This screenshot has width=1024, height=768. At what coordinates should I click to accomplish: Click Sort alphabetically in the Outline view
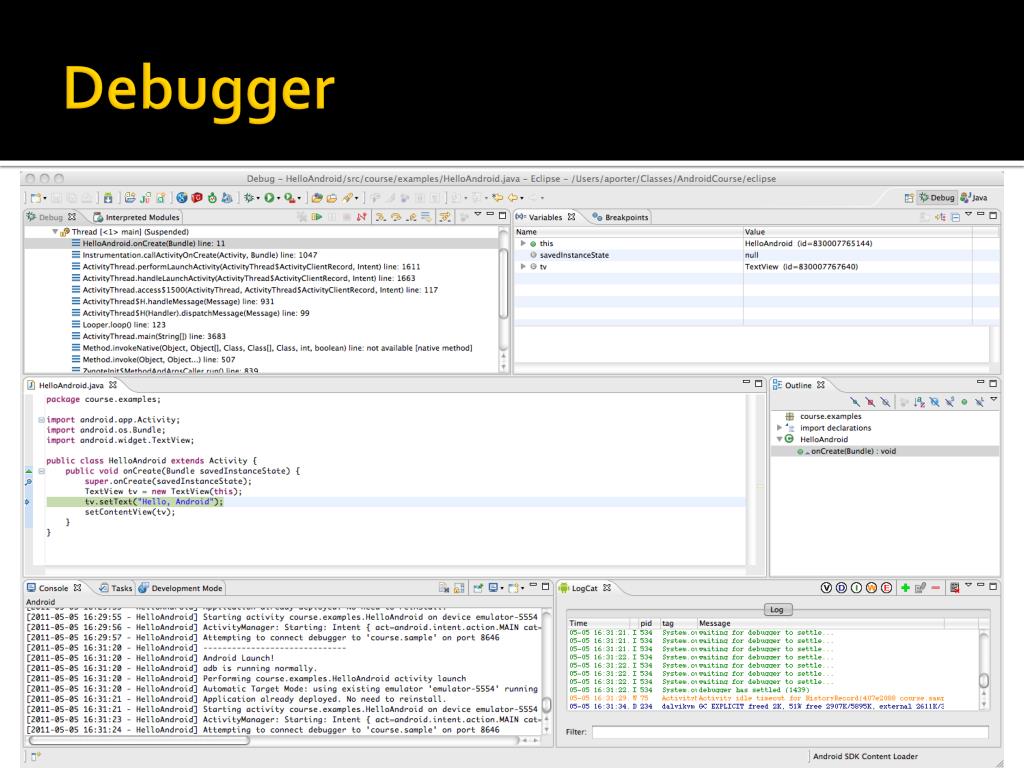pyautogui.click(x=919, y=402)
